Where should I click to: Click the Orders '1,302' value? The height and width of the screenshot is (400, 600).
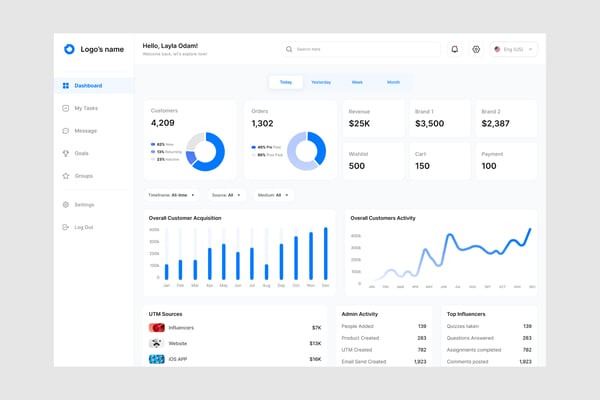pyautogui.click(x=262, y=123)
